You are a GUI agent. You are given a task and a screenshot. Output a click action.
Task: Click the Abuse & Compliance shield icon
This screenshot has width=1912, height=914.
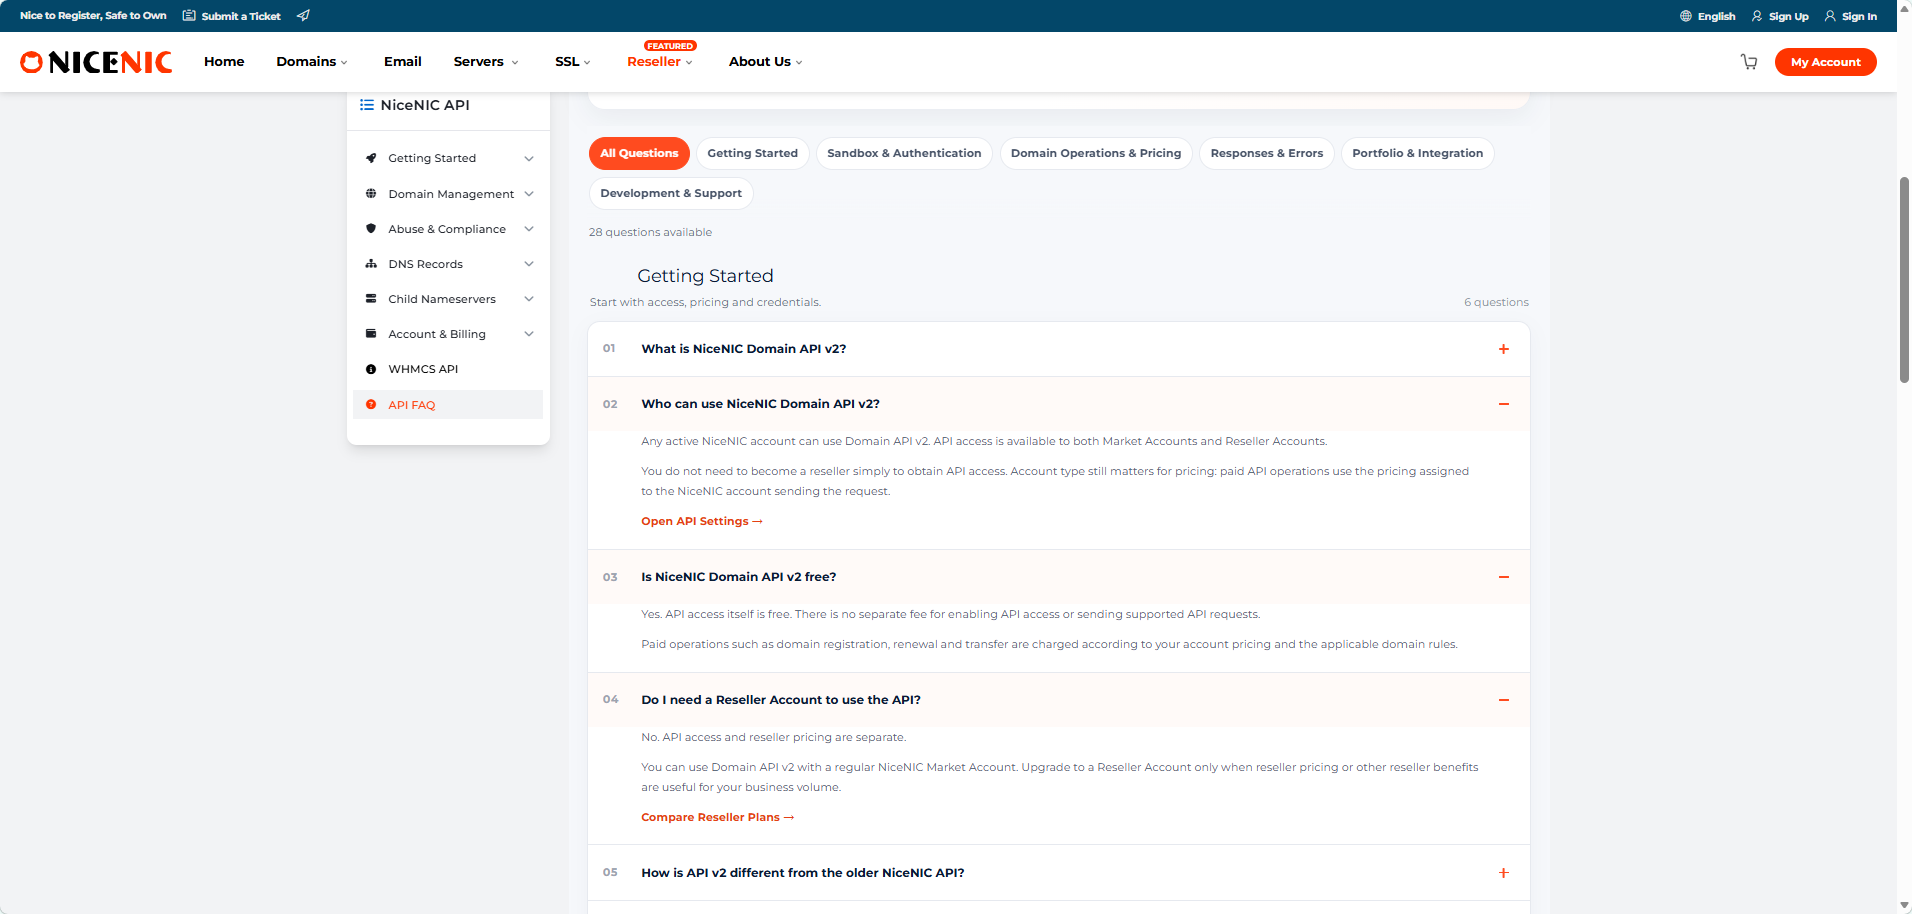(371, 229)
